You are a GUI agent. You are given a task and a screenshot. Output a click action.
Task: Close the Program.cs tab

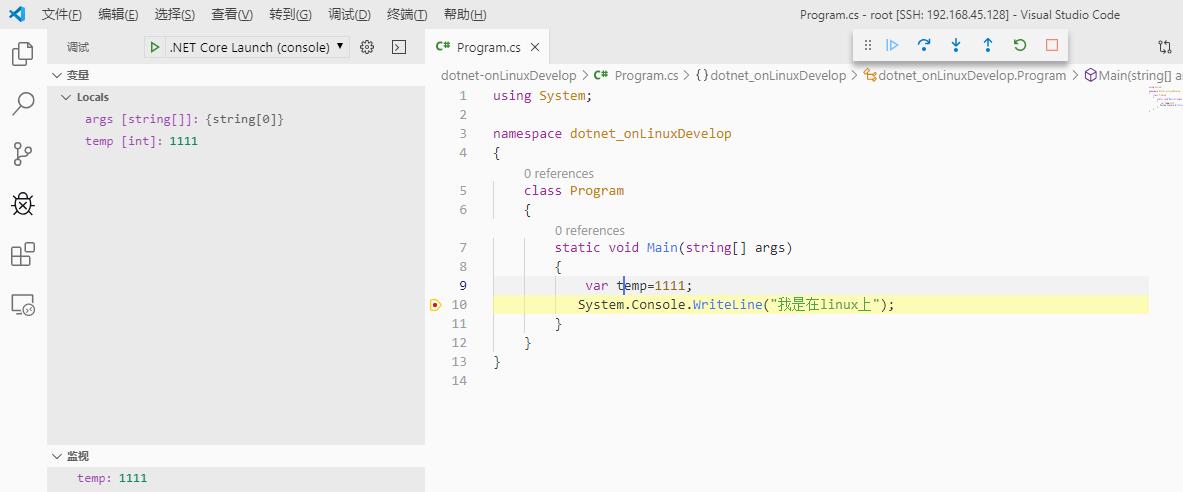tap(535, 47)
